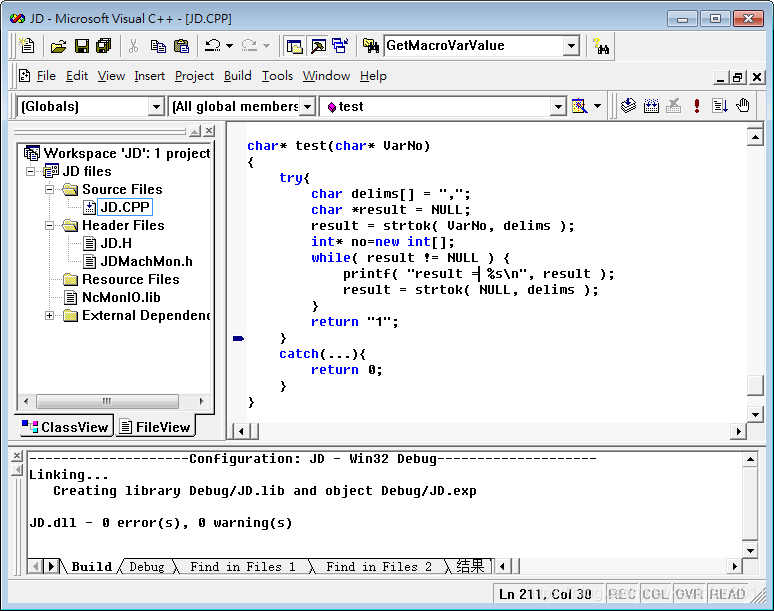
Task: Open the Edit menu
Action: click(x=77, y=76)
